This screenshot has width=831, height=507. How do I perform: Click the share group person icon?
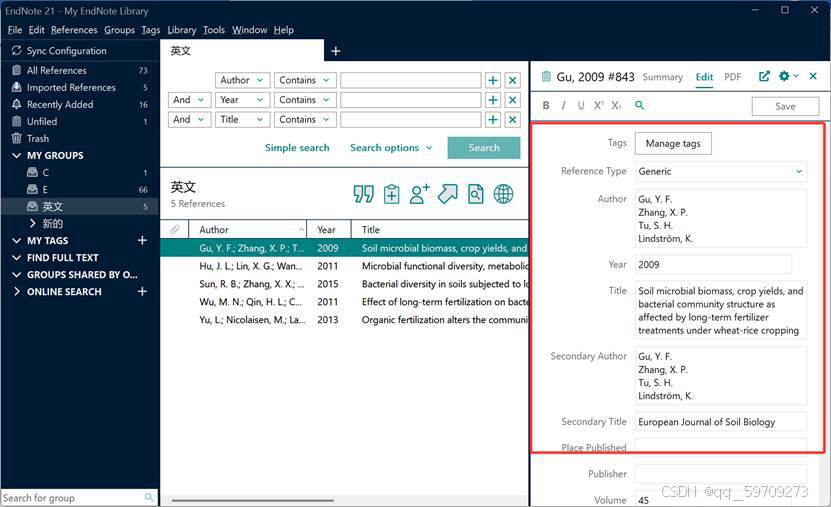click(419, 194)
